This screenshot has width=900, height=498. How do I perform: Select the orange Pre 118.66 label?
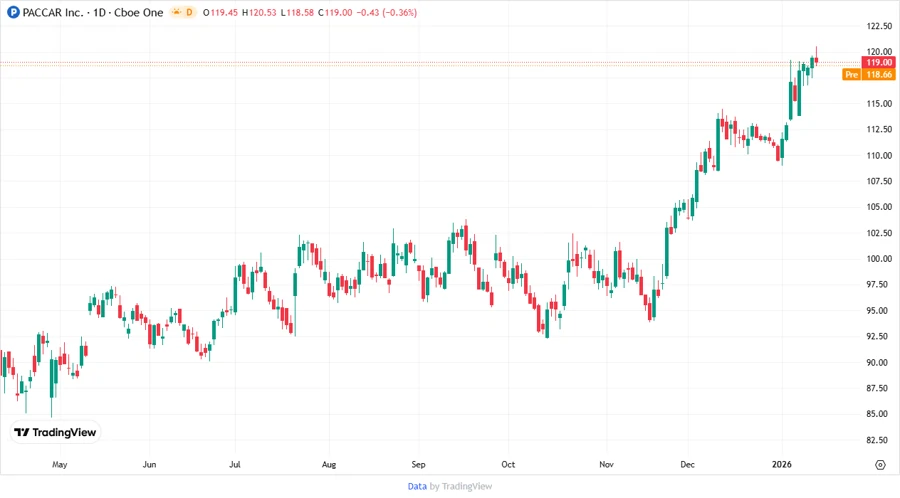point(869,75)
